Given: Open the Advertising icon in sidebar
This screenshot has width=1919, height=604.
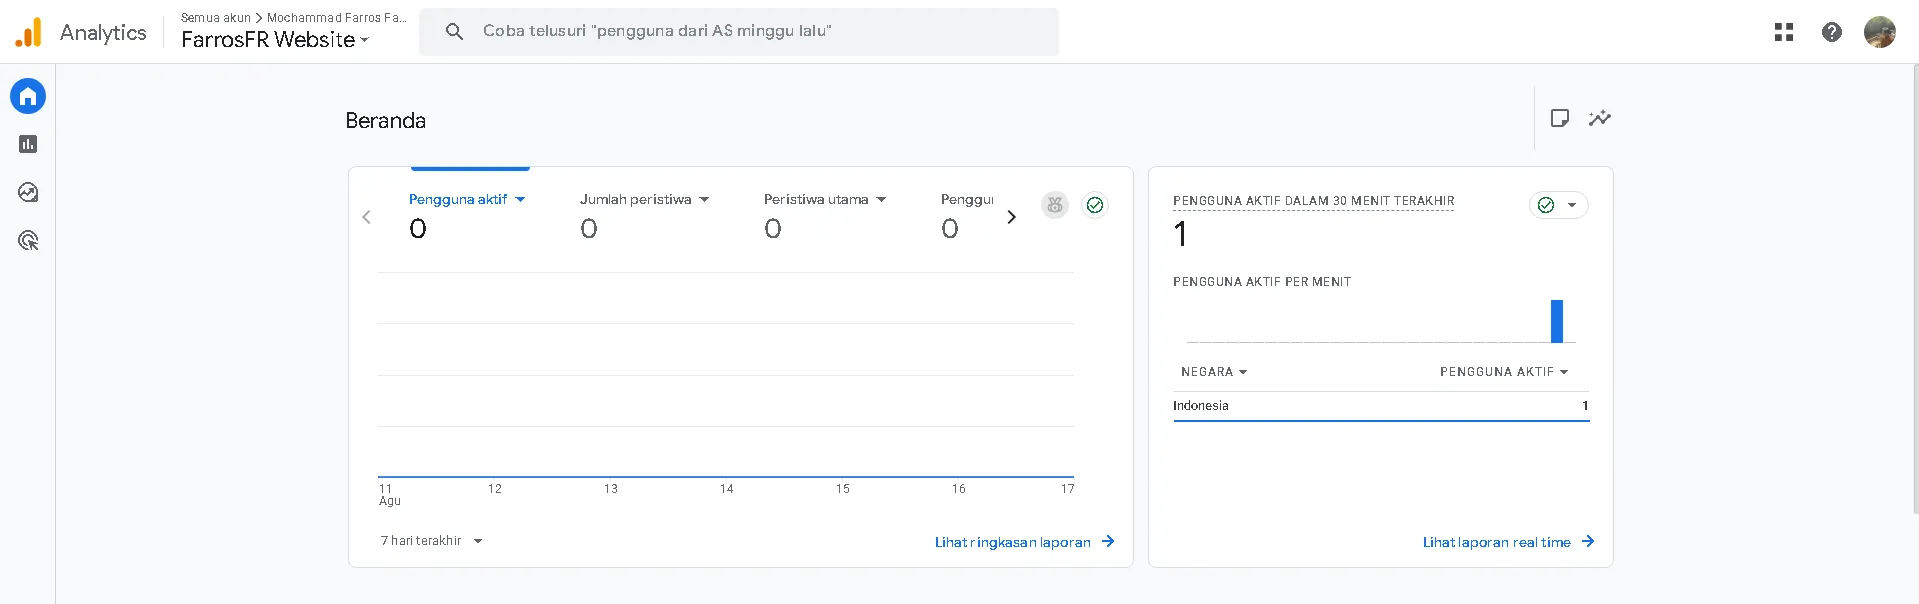Looking at the screenshot, I should [28, 240].
